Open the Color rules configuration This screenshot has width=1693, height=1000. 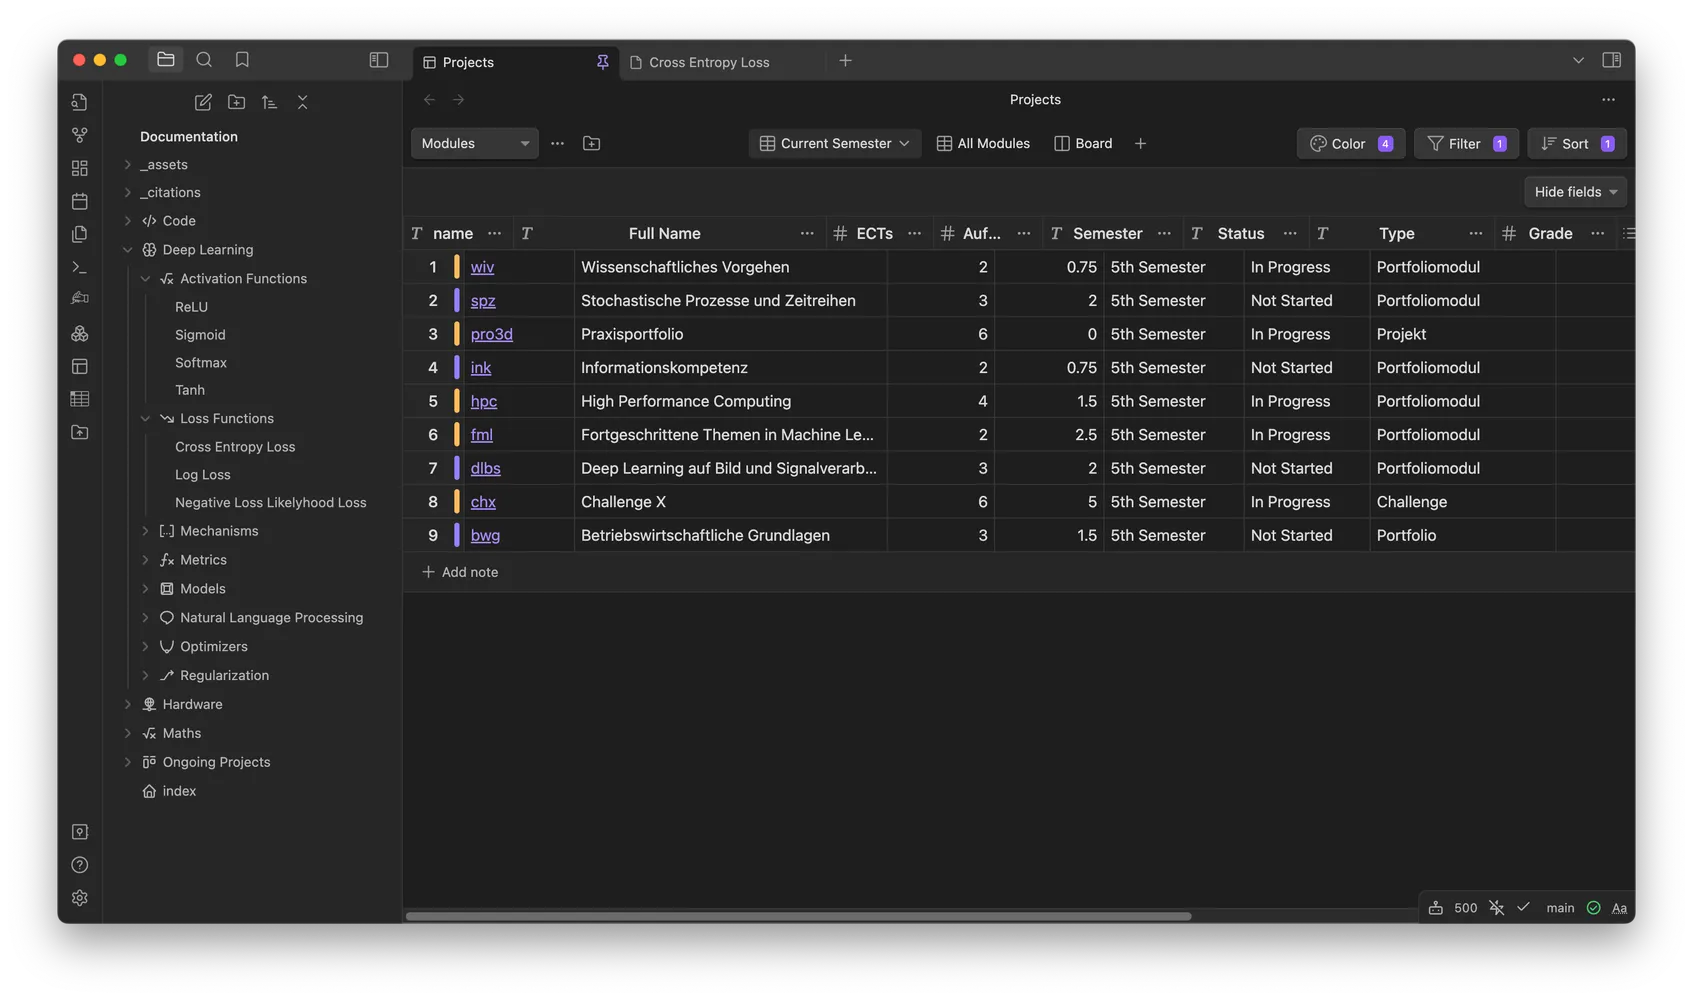coord(1350,143)
